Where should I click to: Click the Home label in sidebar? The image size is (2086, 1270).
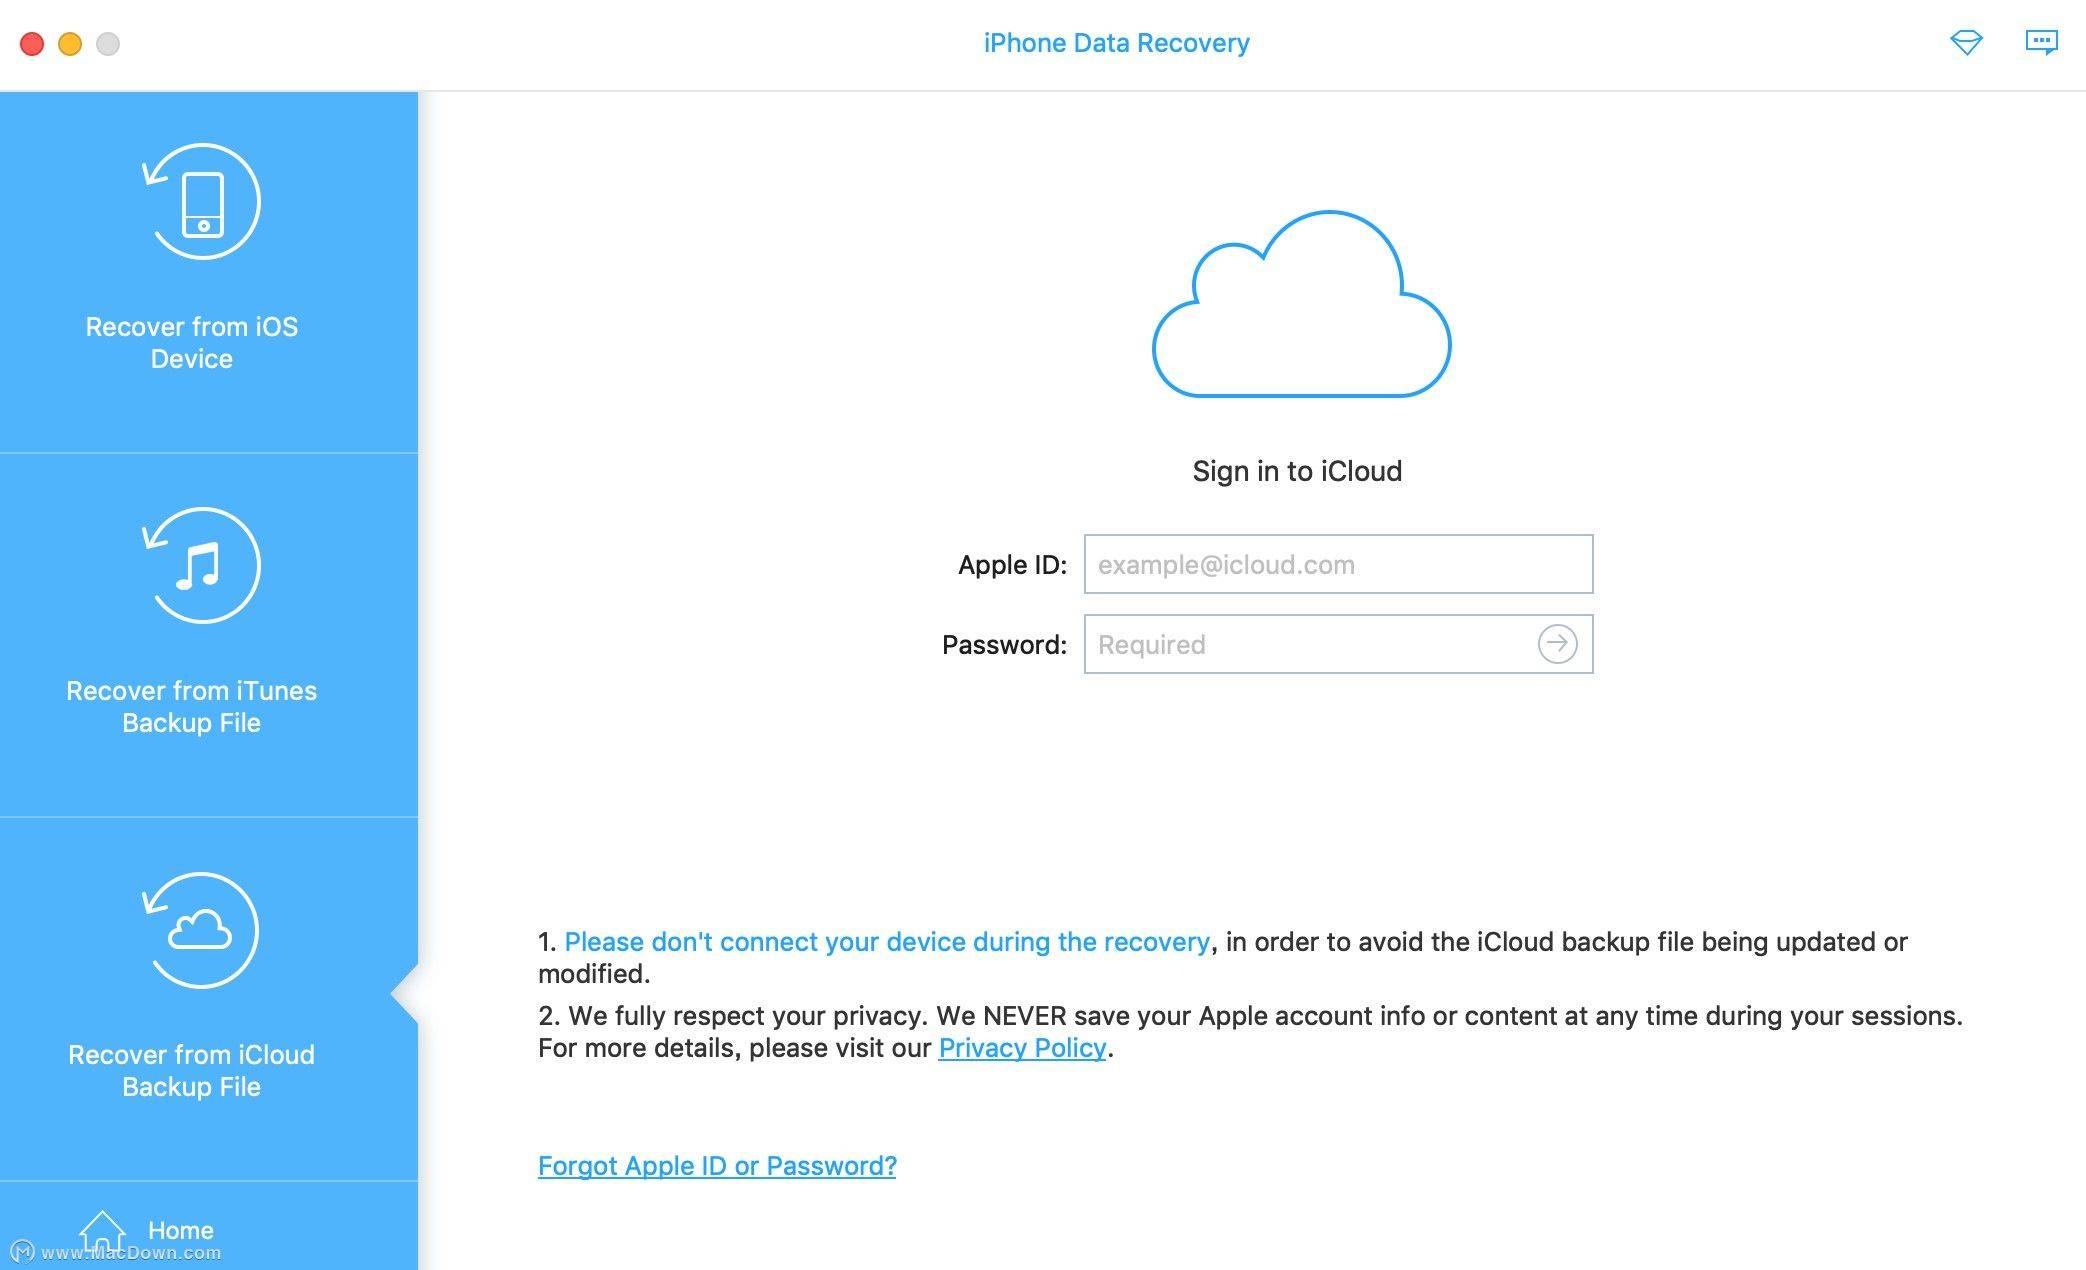point(181,1230)
